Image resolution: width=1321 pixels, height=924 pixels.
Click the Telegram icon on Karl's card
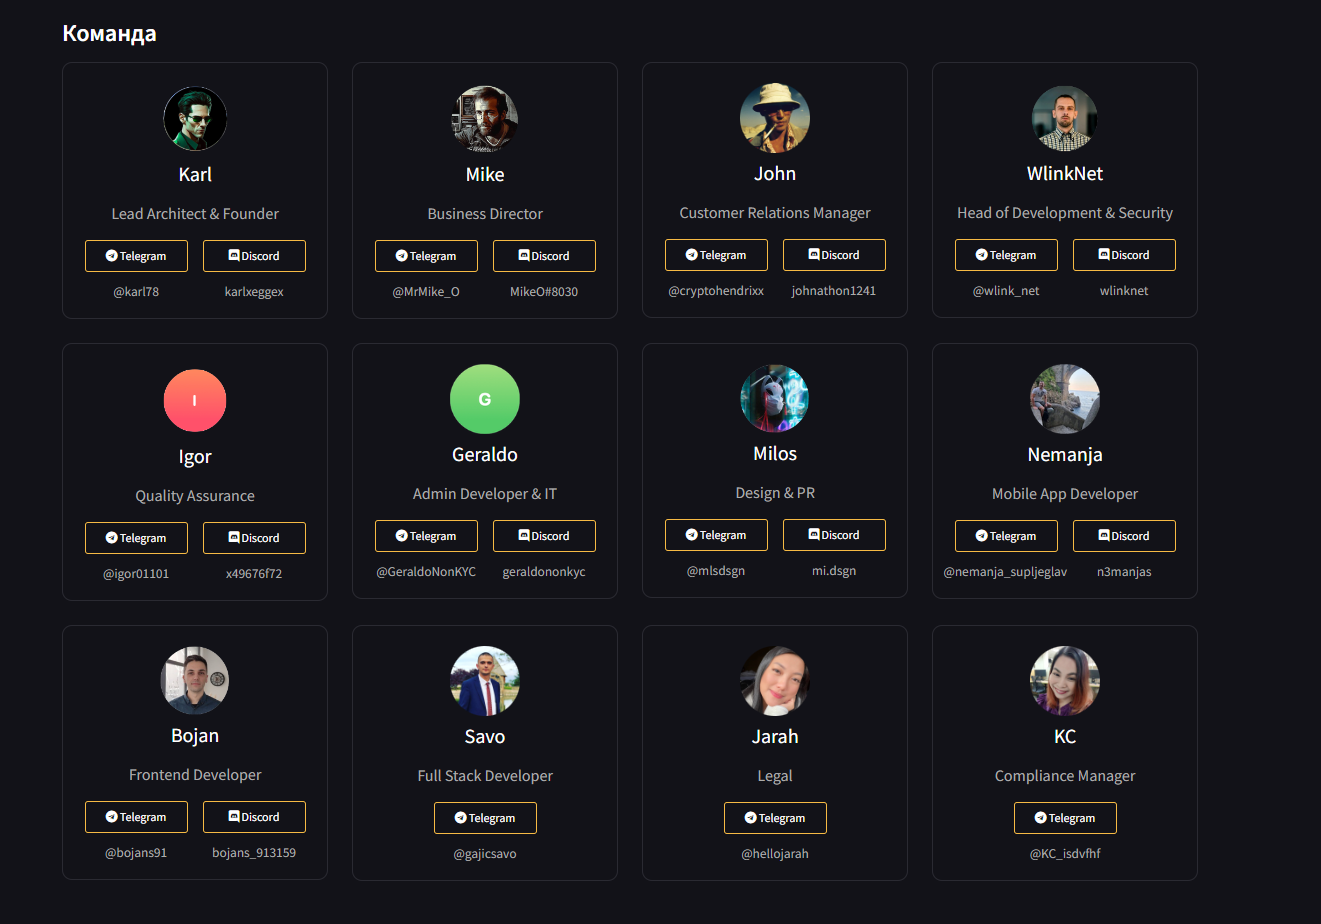[x=112, y=256]
